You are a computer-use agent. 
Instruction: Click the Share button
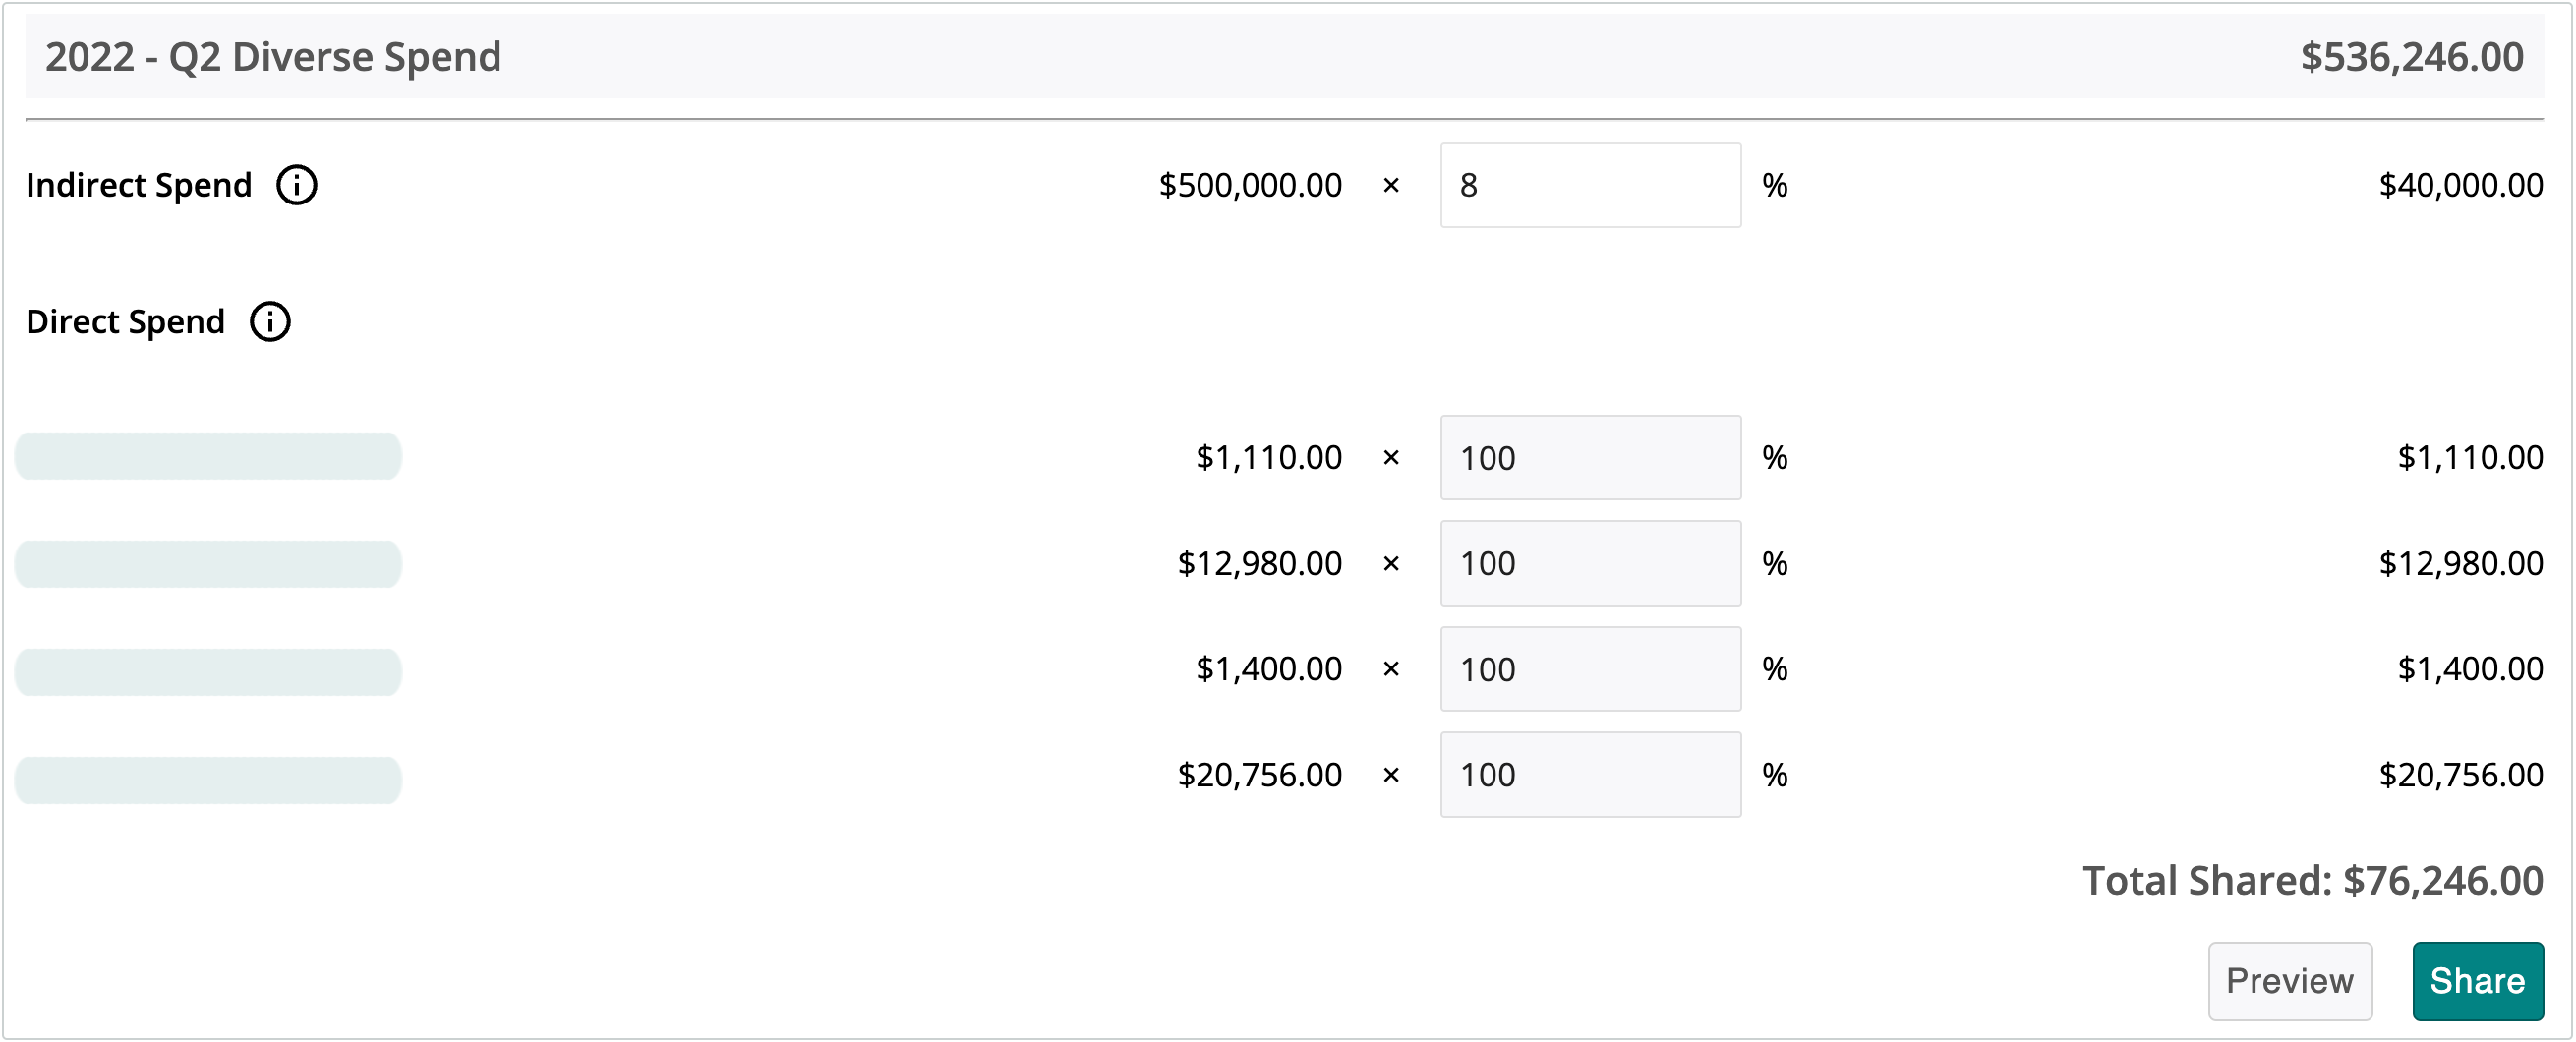coord(2476,981)
